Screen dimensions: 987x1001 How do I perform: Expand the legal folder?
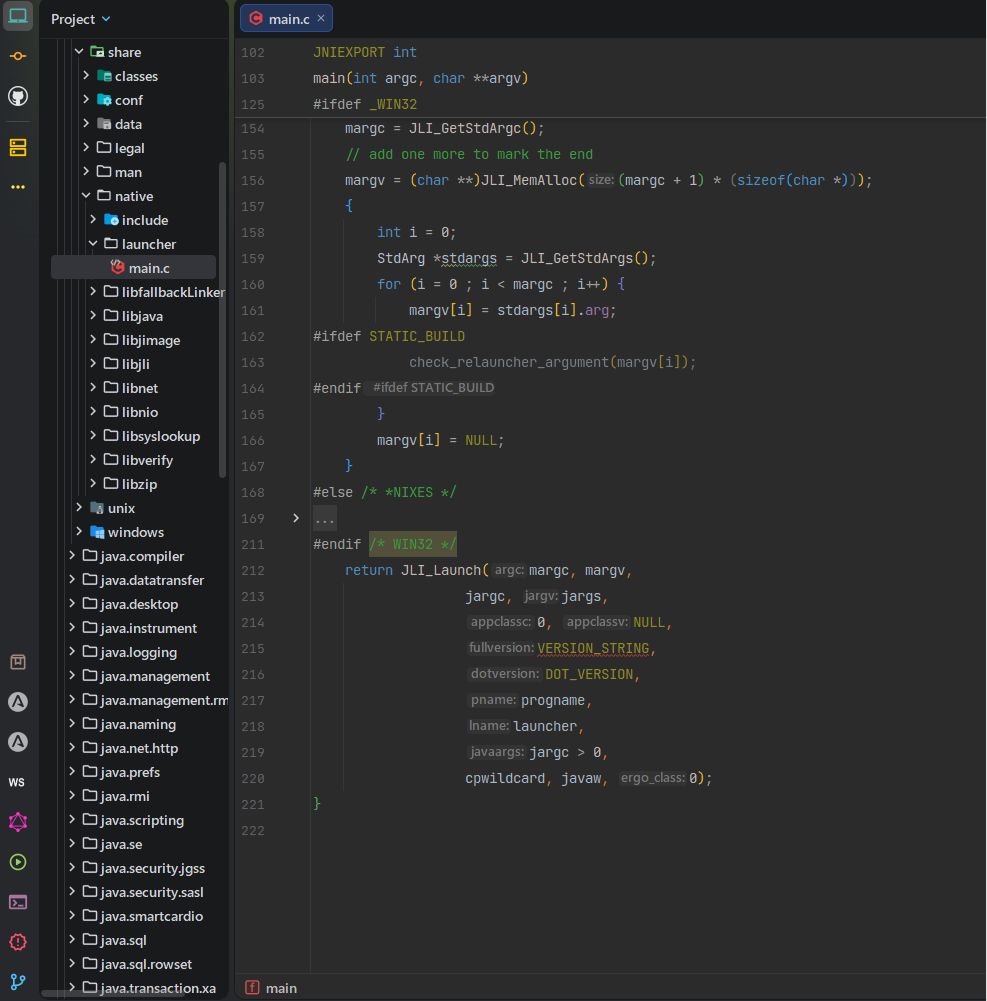click(x=86, y=147)
